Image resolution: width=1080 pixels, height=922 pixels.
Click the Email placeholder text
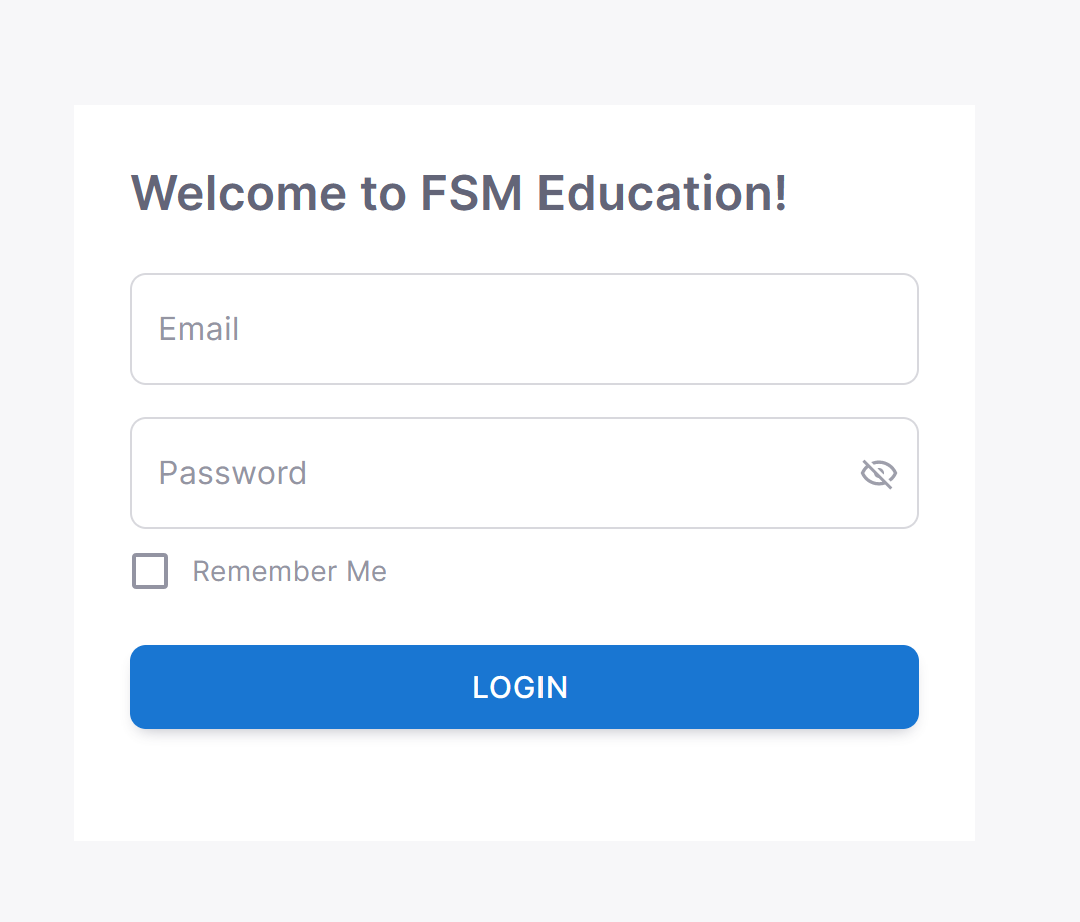[x=199, y=329]
